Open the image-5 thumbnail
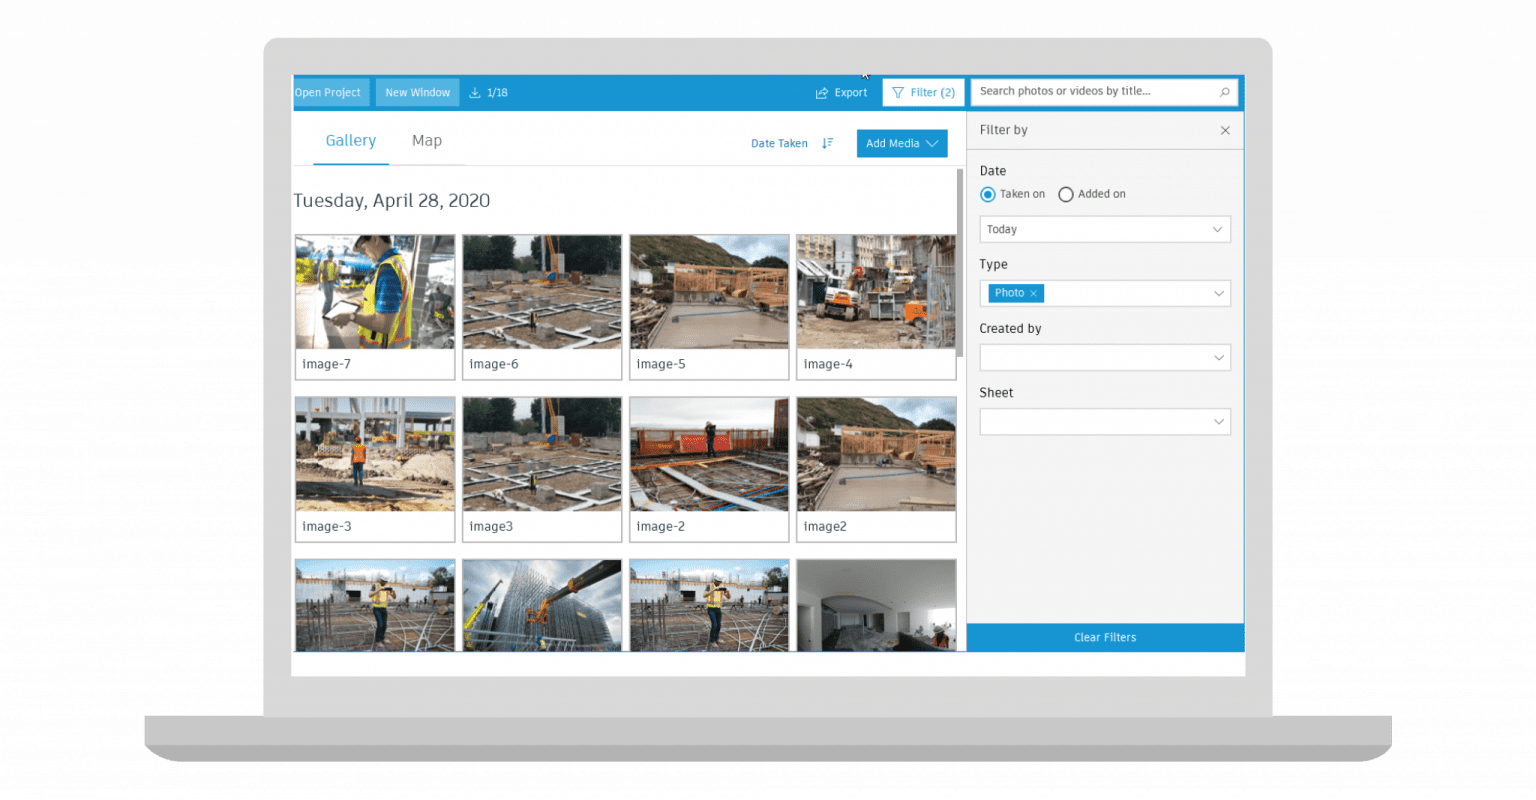This screenshot has height=800, width=1536. coord(708,292)
